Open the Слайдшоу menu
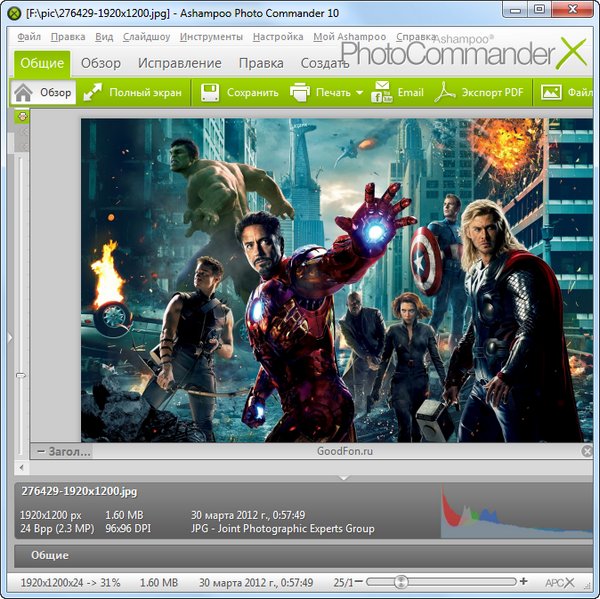This screenshot has width=600, height=599. point(147,37)
